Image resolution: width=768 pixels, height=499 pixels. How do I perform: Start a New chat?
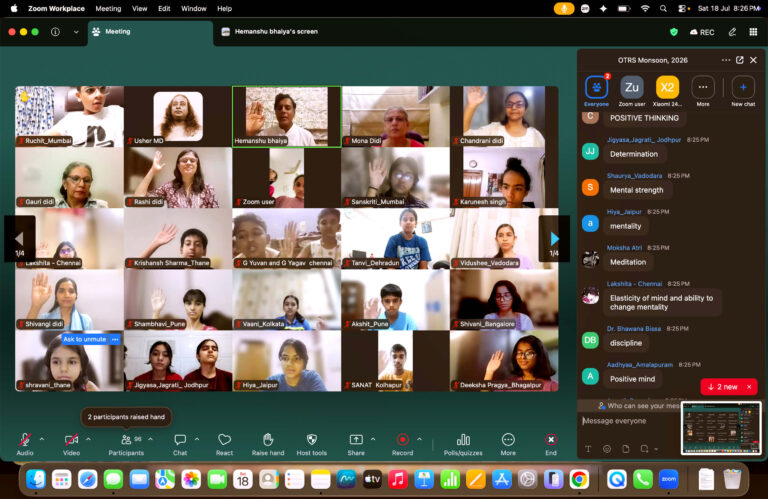743,91
